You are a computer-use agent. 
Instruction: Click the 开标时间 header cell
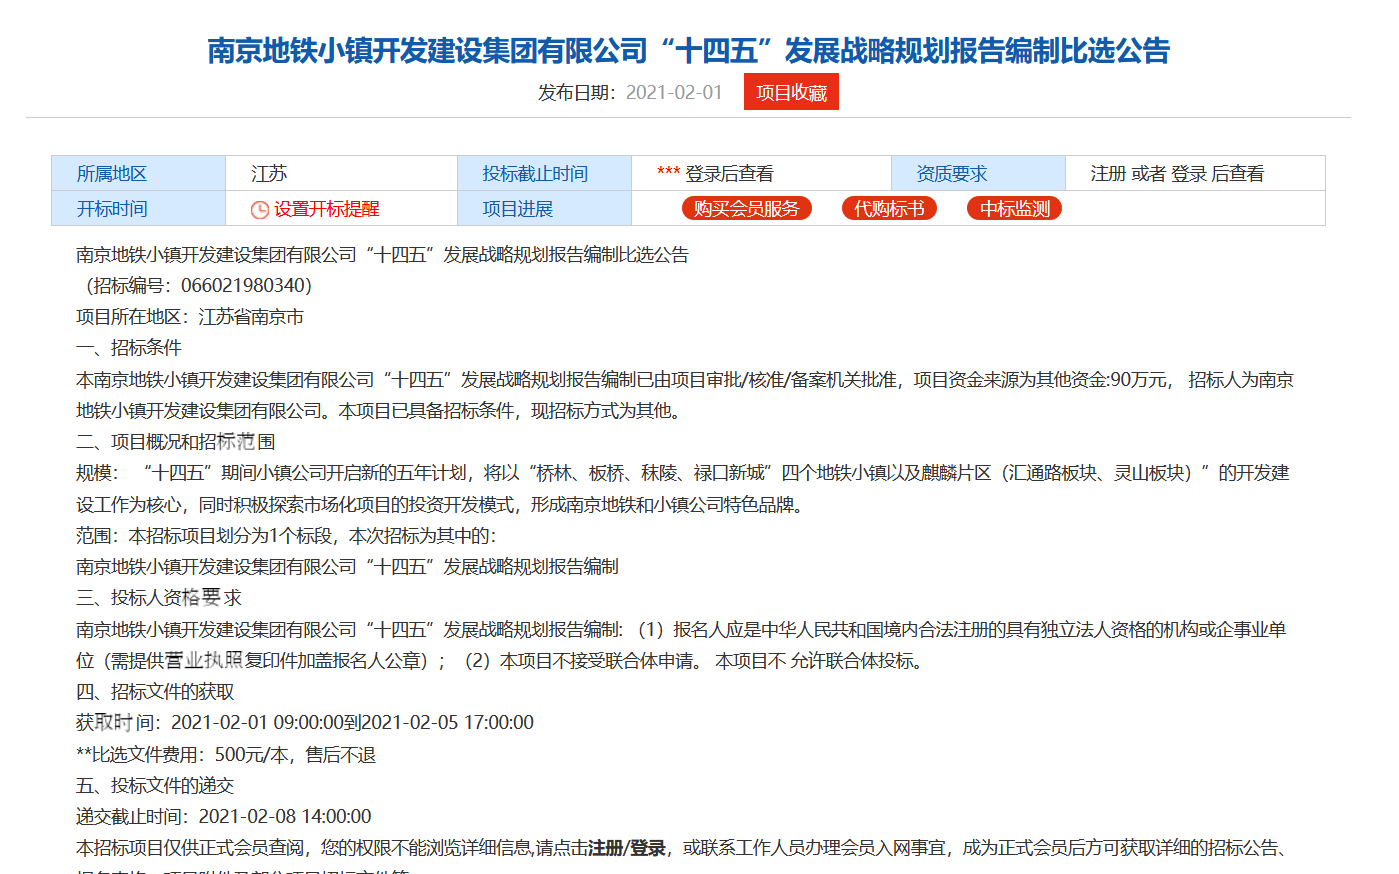click(x=138, y=208)
